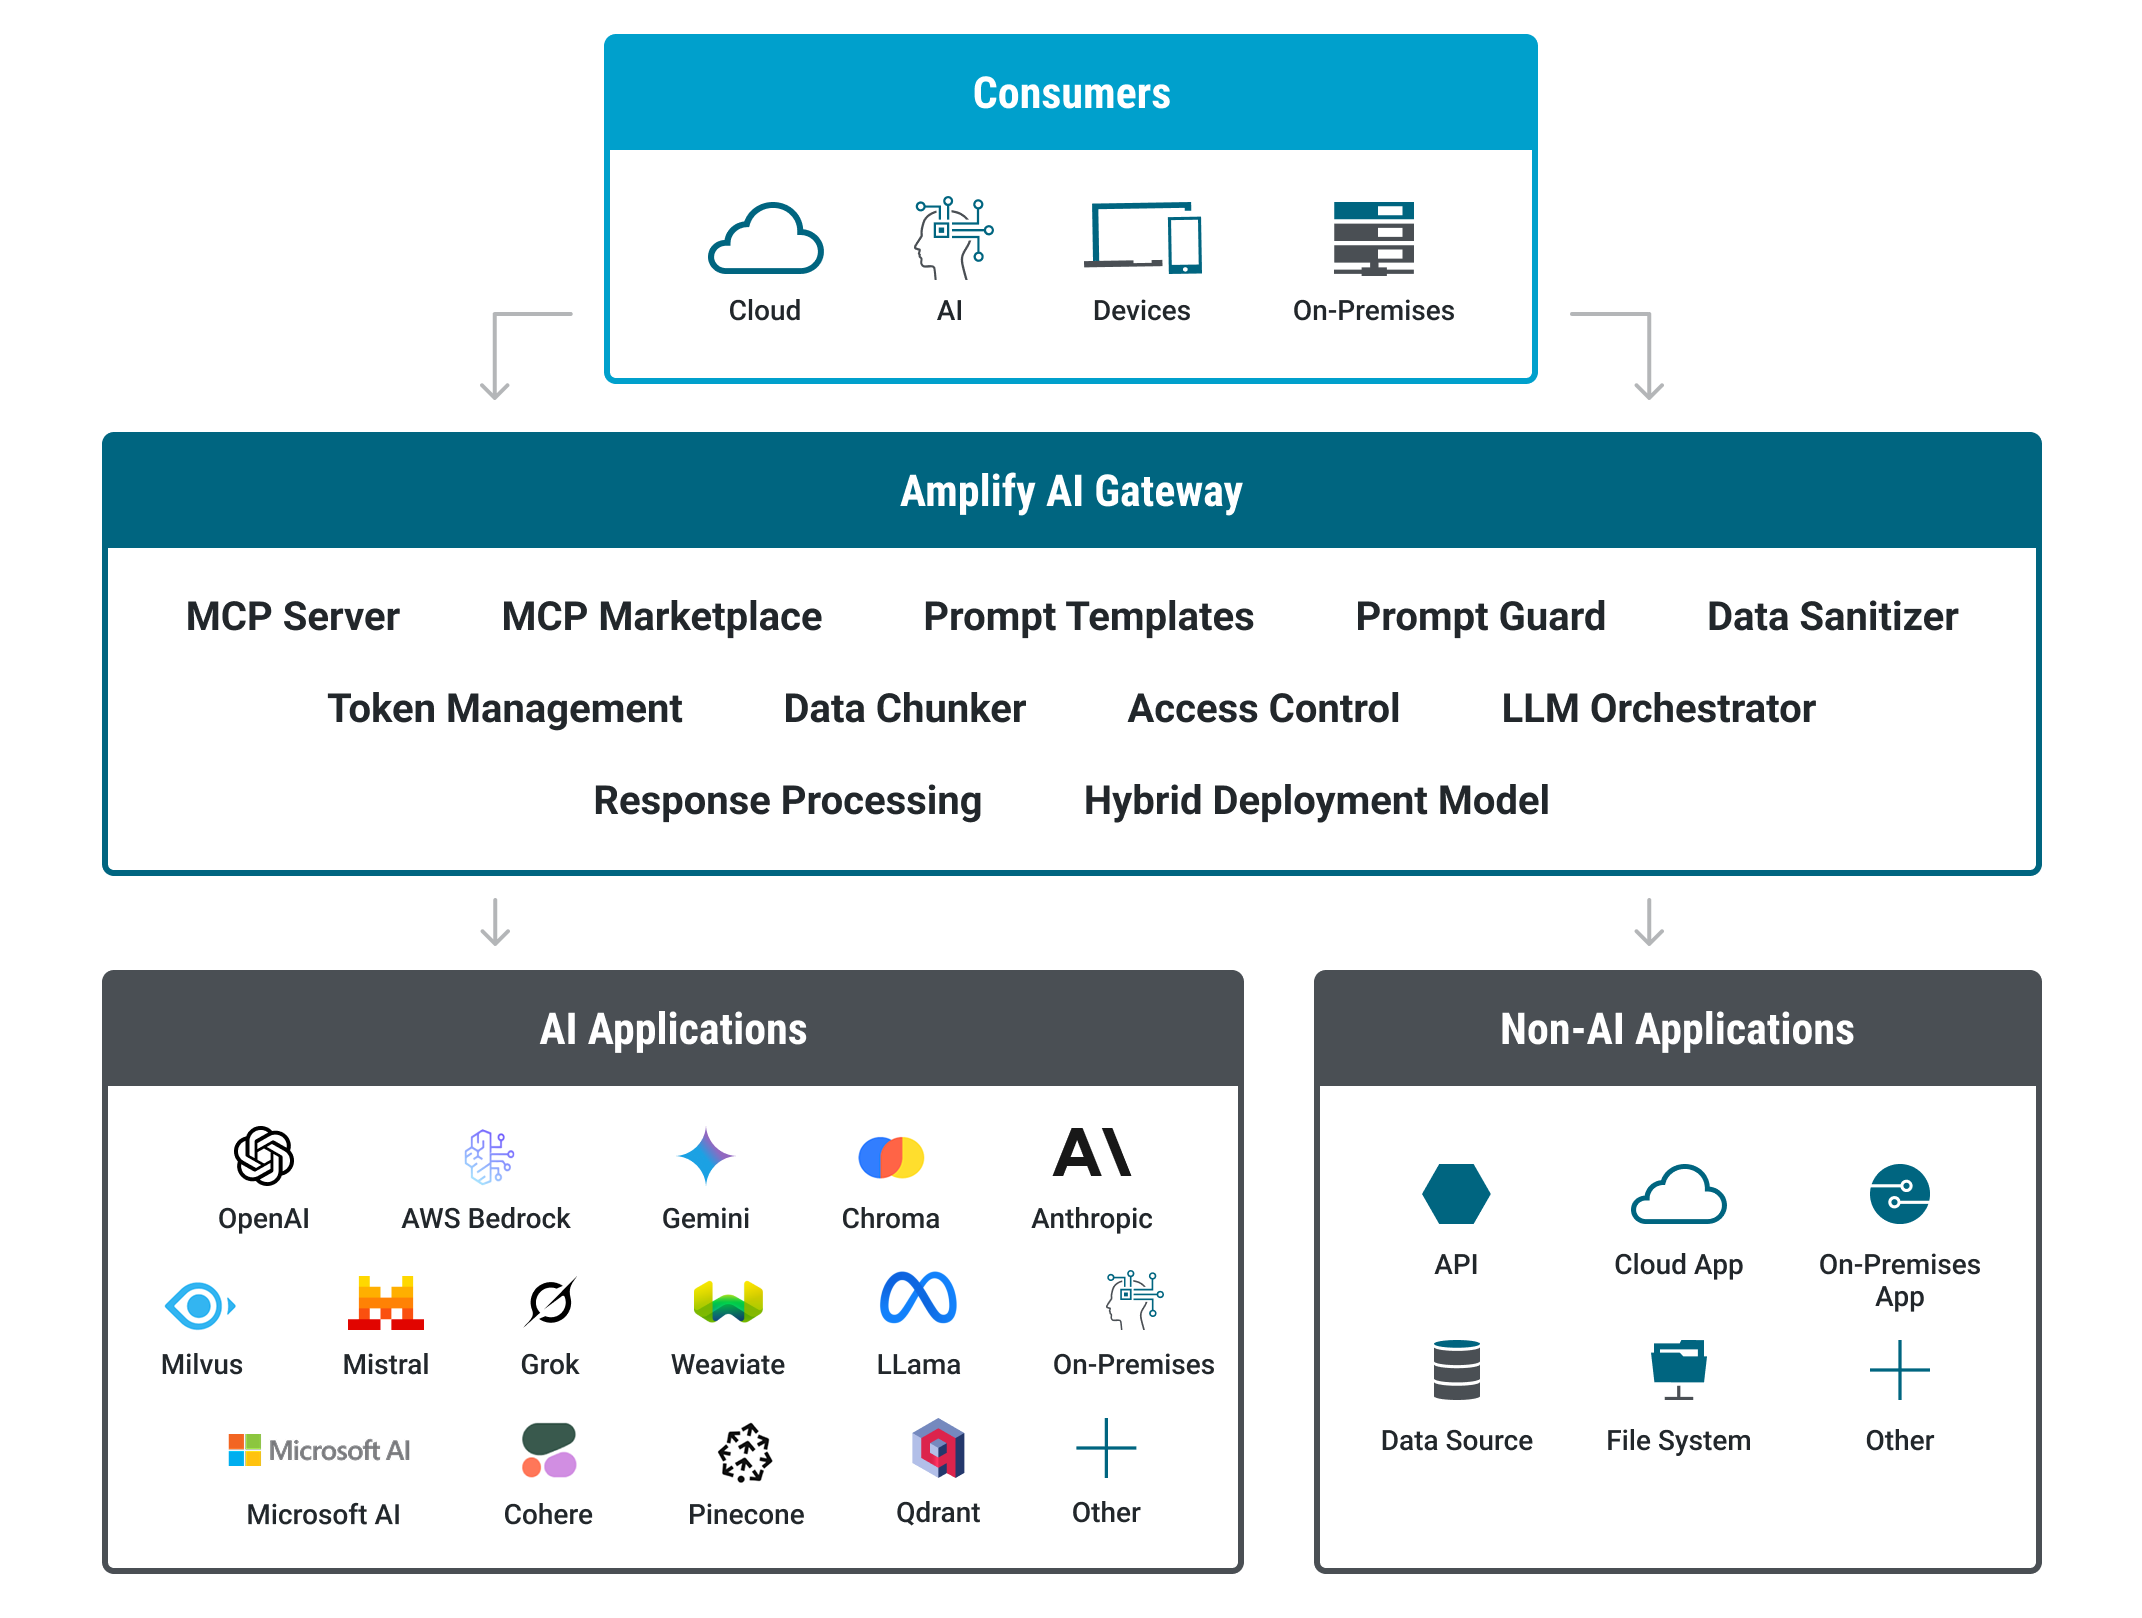Viewport: 2142px width, 1618px height.
Task: Click the plus Other icon in AI Applications
Action: click(x=1105, y=1448)
